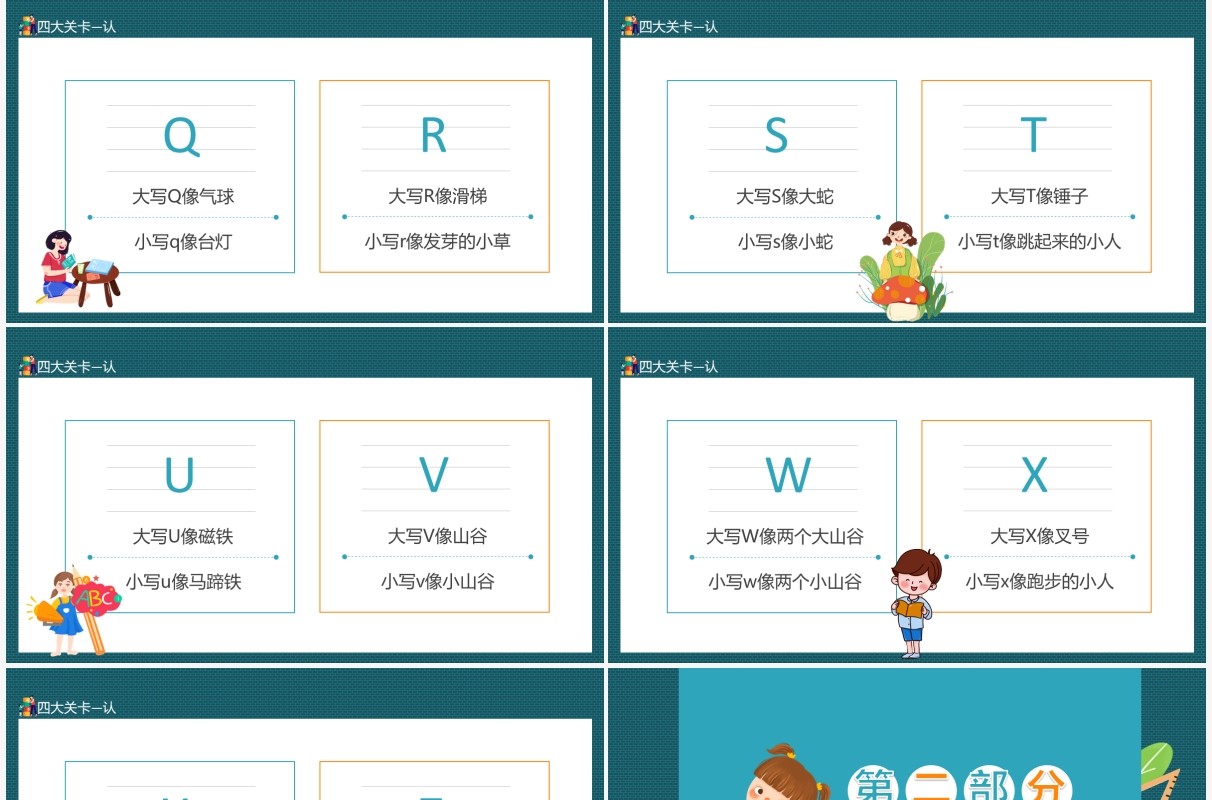This screenshot has width=1212, height=800.
Task: Select the text 小写t像跳起来的小人
Action: (1039, 241)
